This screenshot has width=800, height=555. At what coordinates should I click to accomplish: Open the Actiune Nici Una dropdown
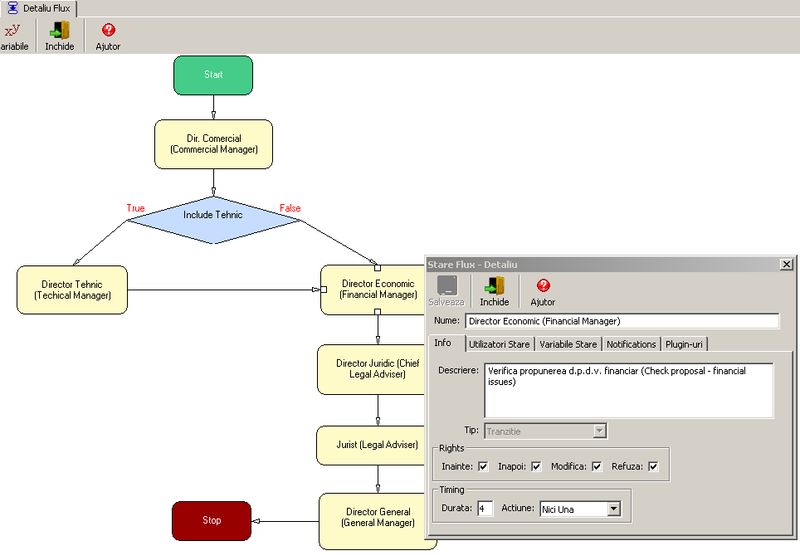(614, 509)
